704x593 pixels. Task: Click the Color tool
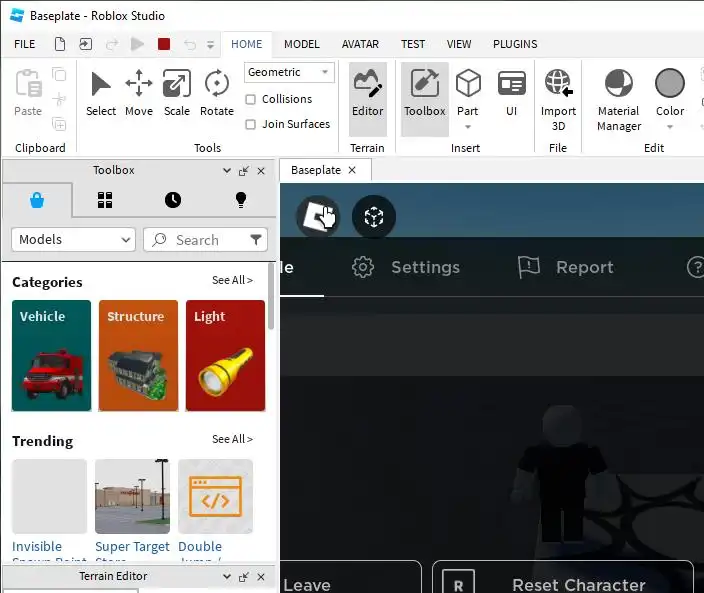(x=670, y=92)
